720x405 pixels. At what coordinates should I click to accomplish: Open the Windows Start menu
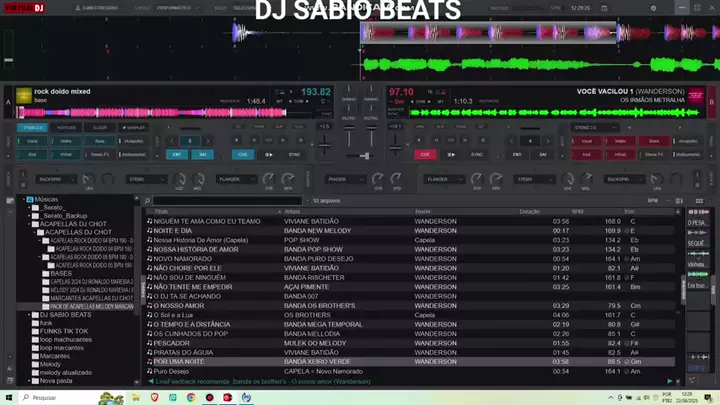[8, 397]
